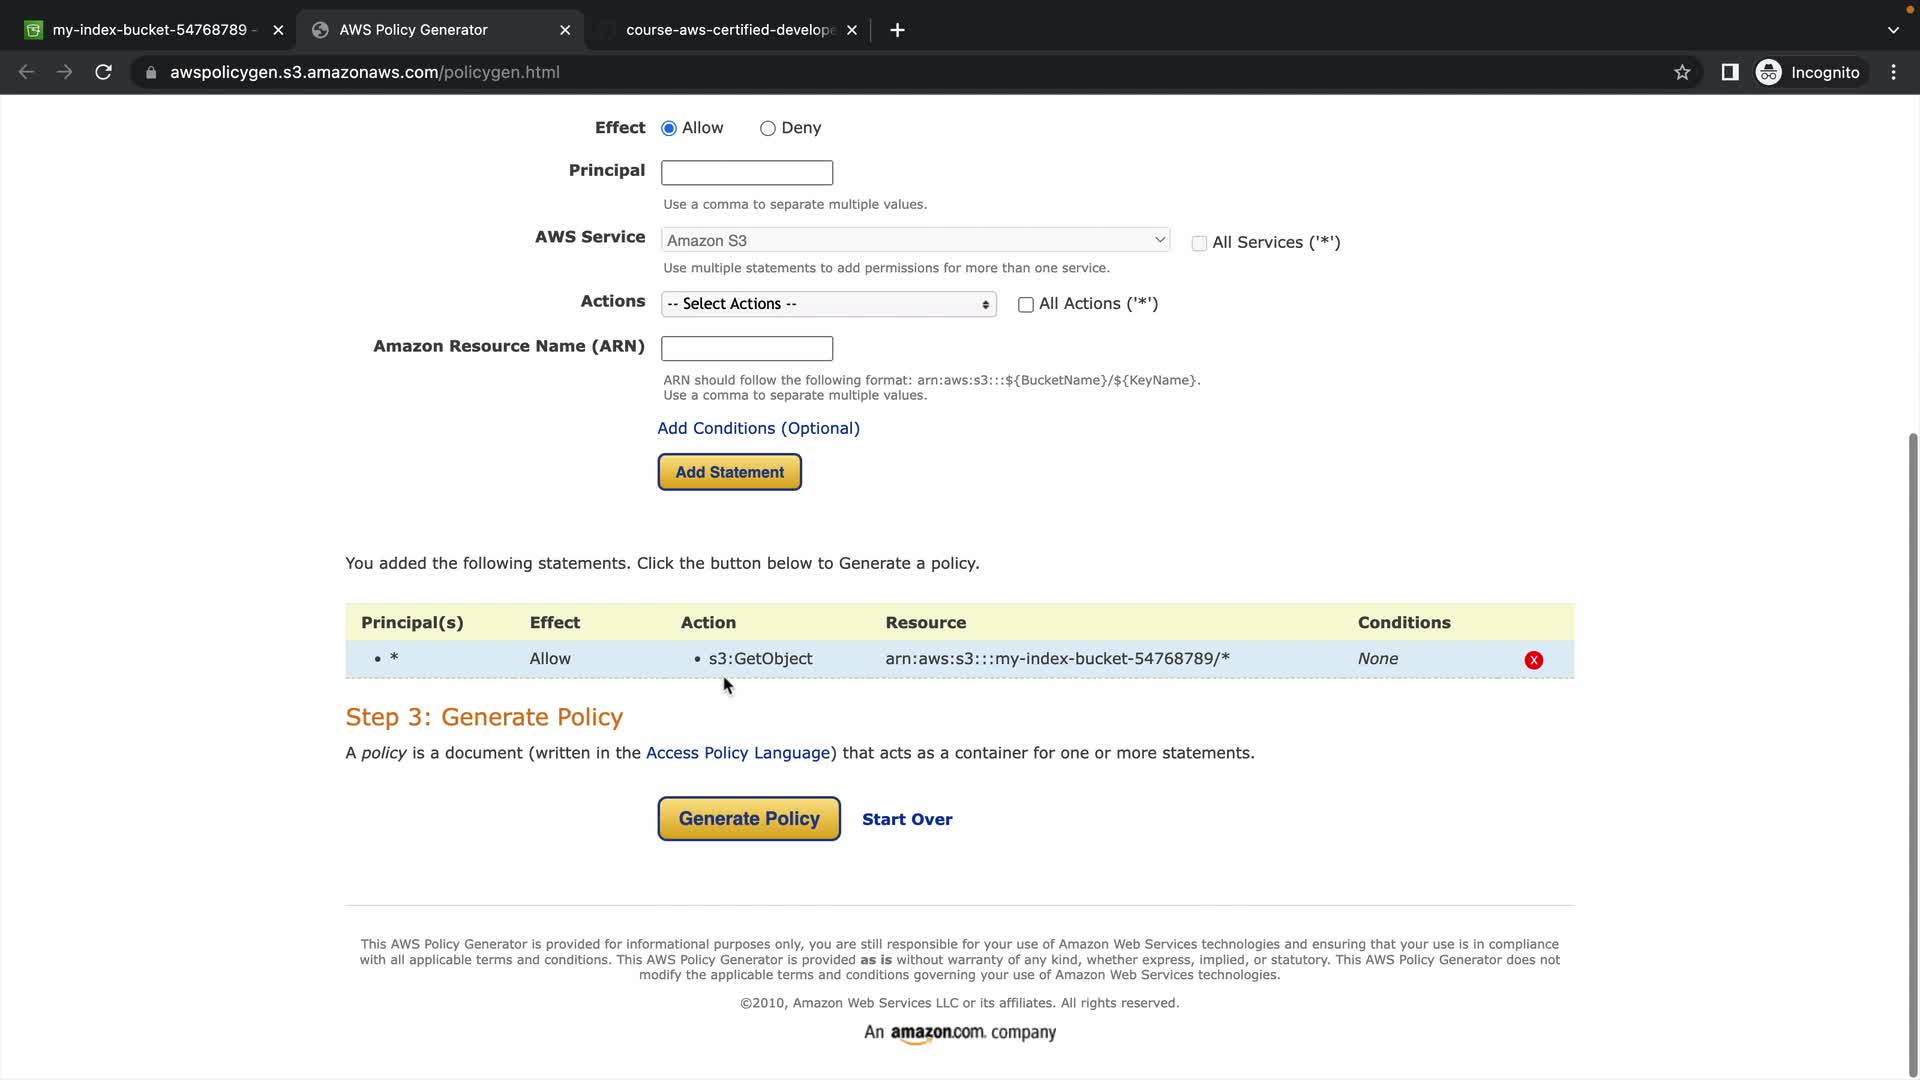Focus the Amazon Resource Name input field
This screenshot has height=1080, width=1920.
[x=746, y=348]
